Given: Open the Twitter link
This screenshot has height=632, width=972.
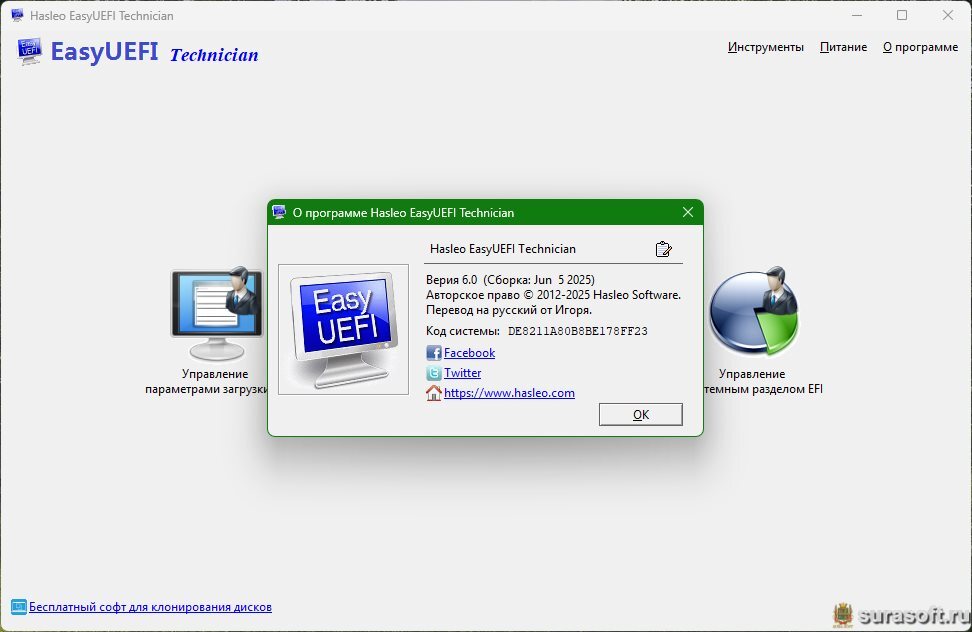Looking at the screenshot, I should click(462, 373).
